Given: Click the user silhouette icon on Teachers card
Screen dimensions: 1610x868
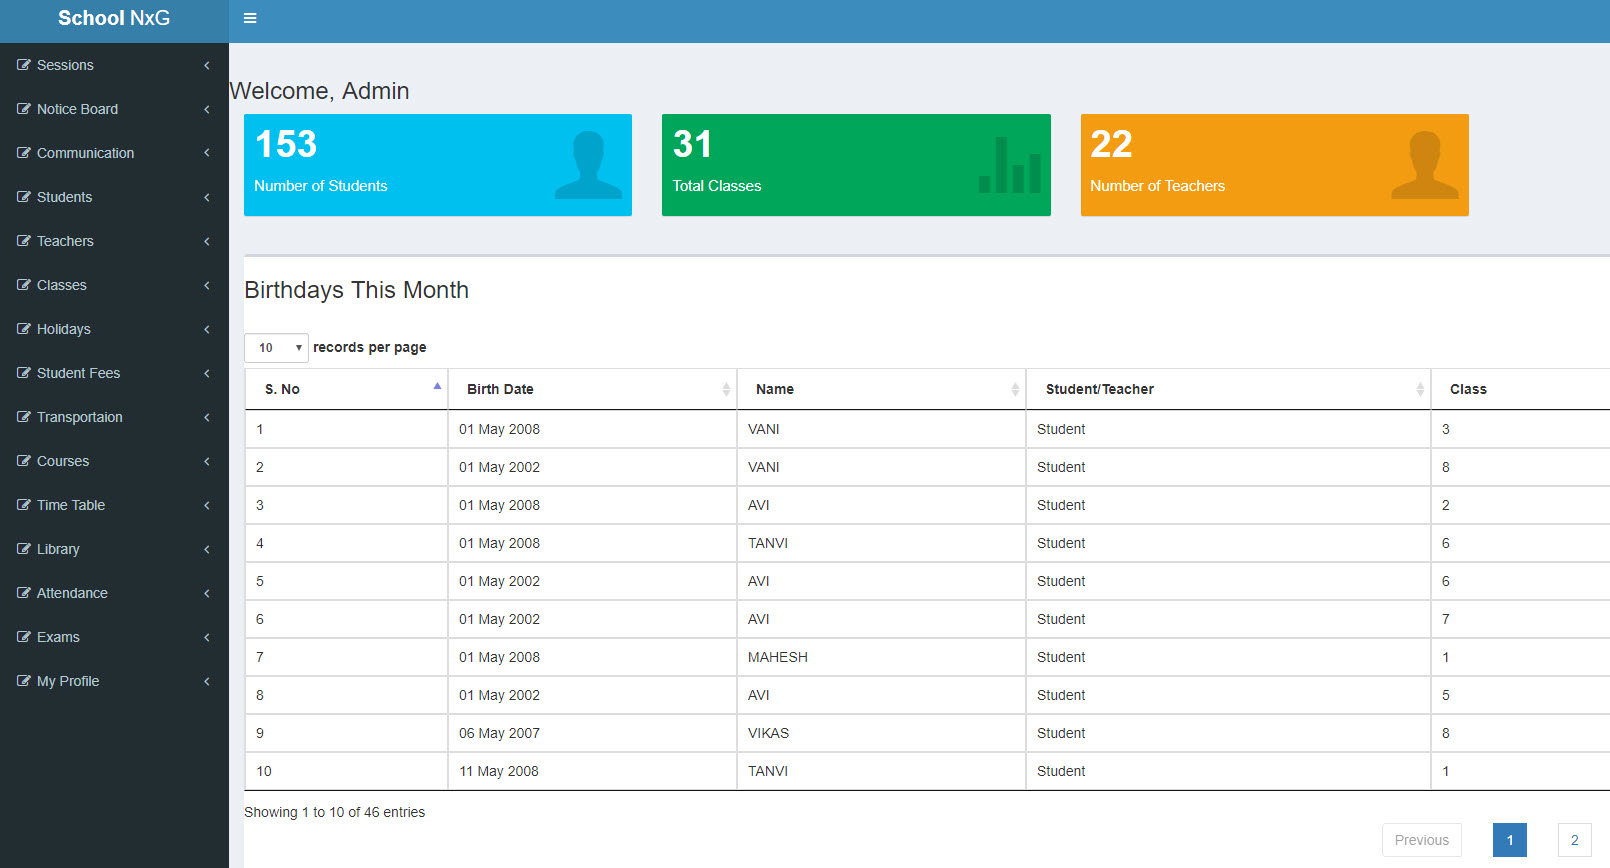Looking at the screenshot, I should [1424, 165].
